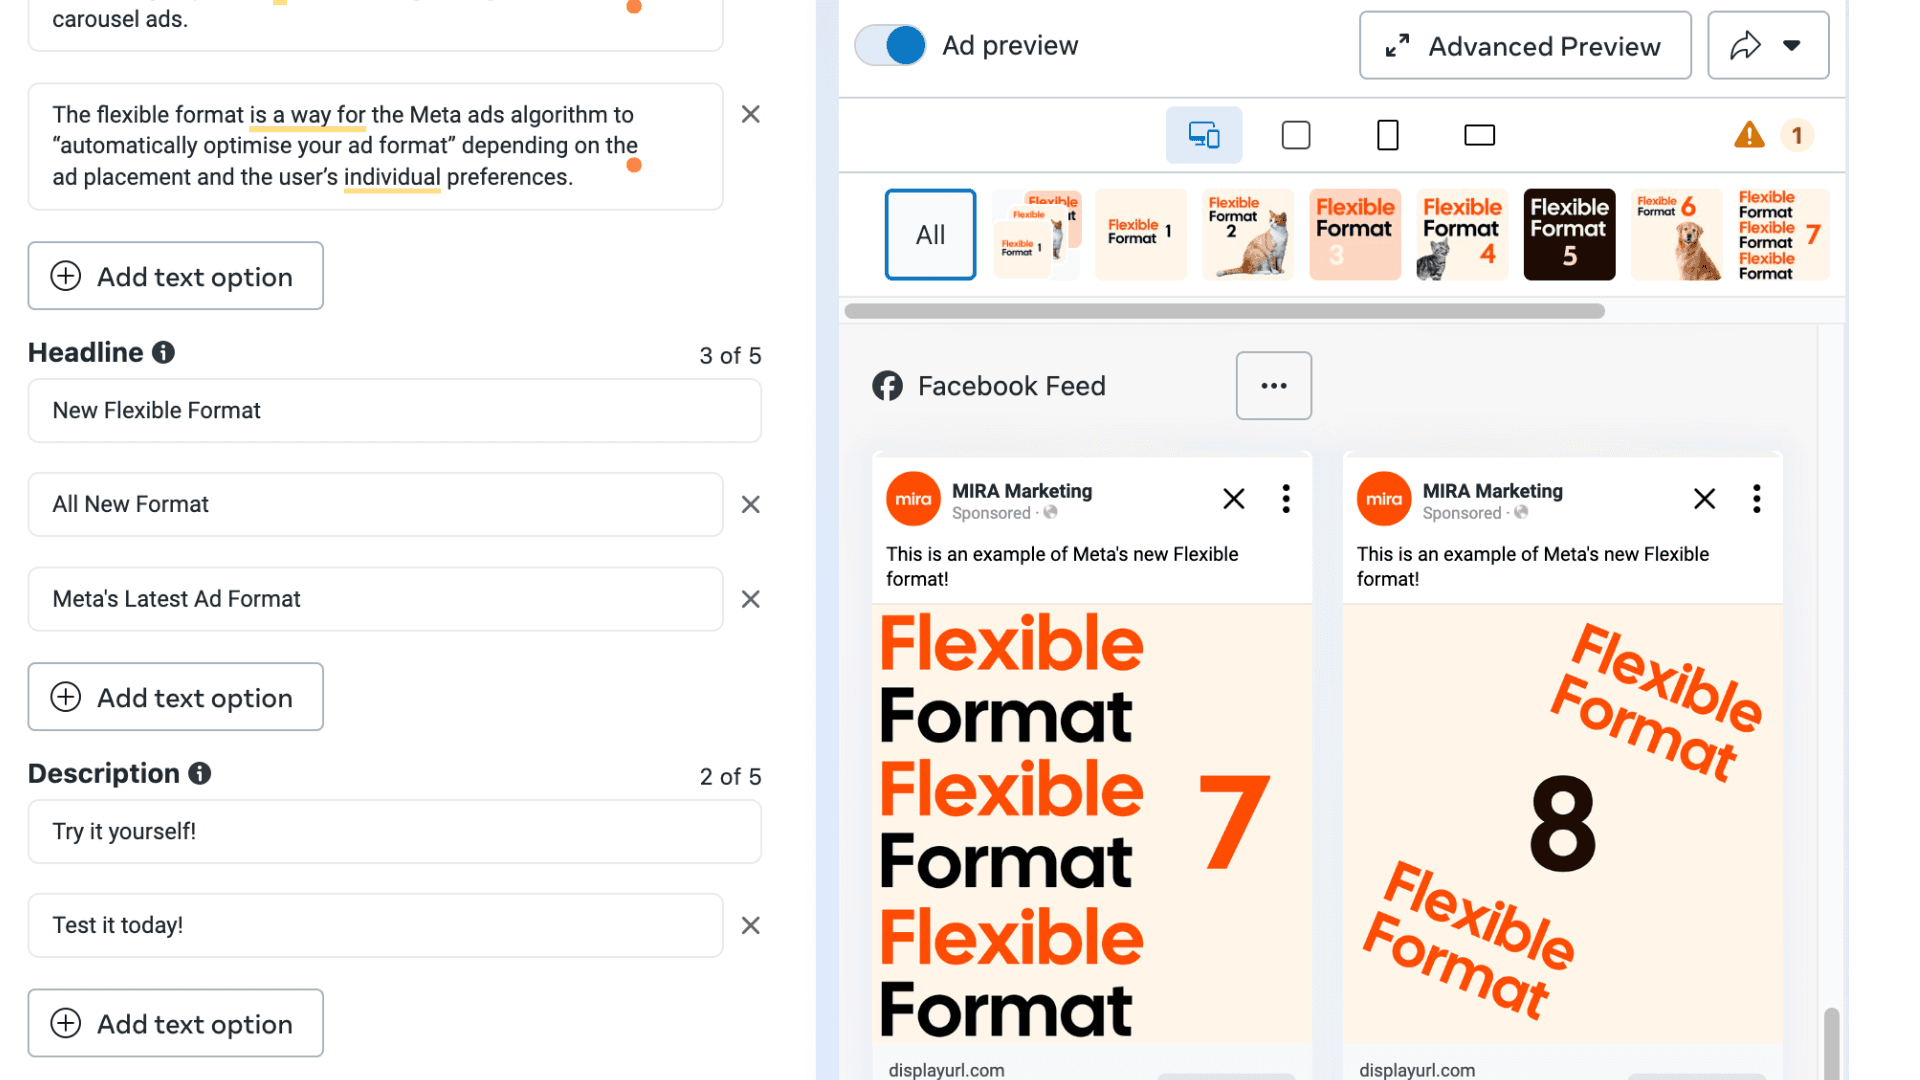The image size is (1920, 1080).
Task: Open the share options dropdown arrow
Action: [1793, 44]
